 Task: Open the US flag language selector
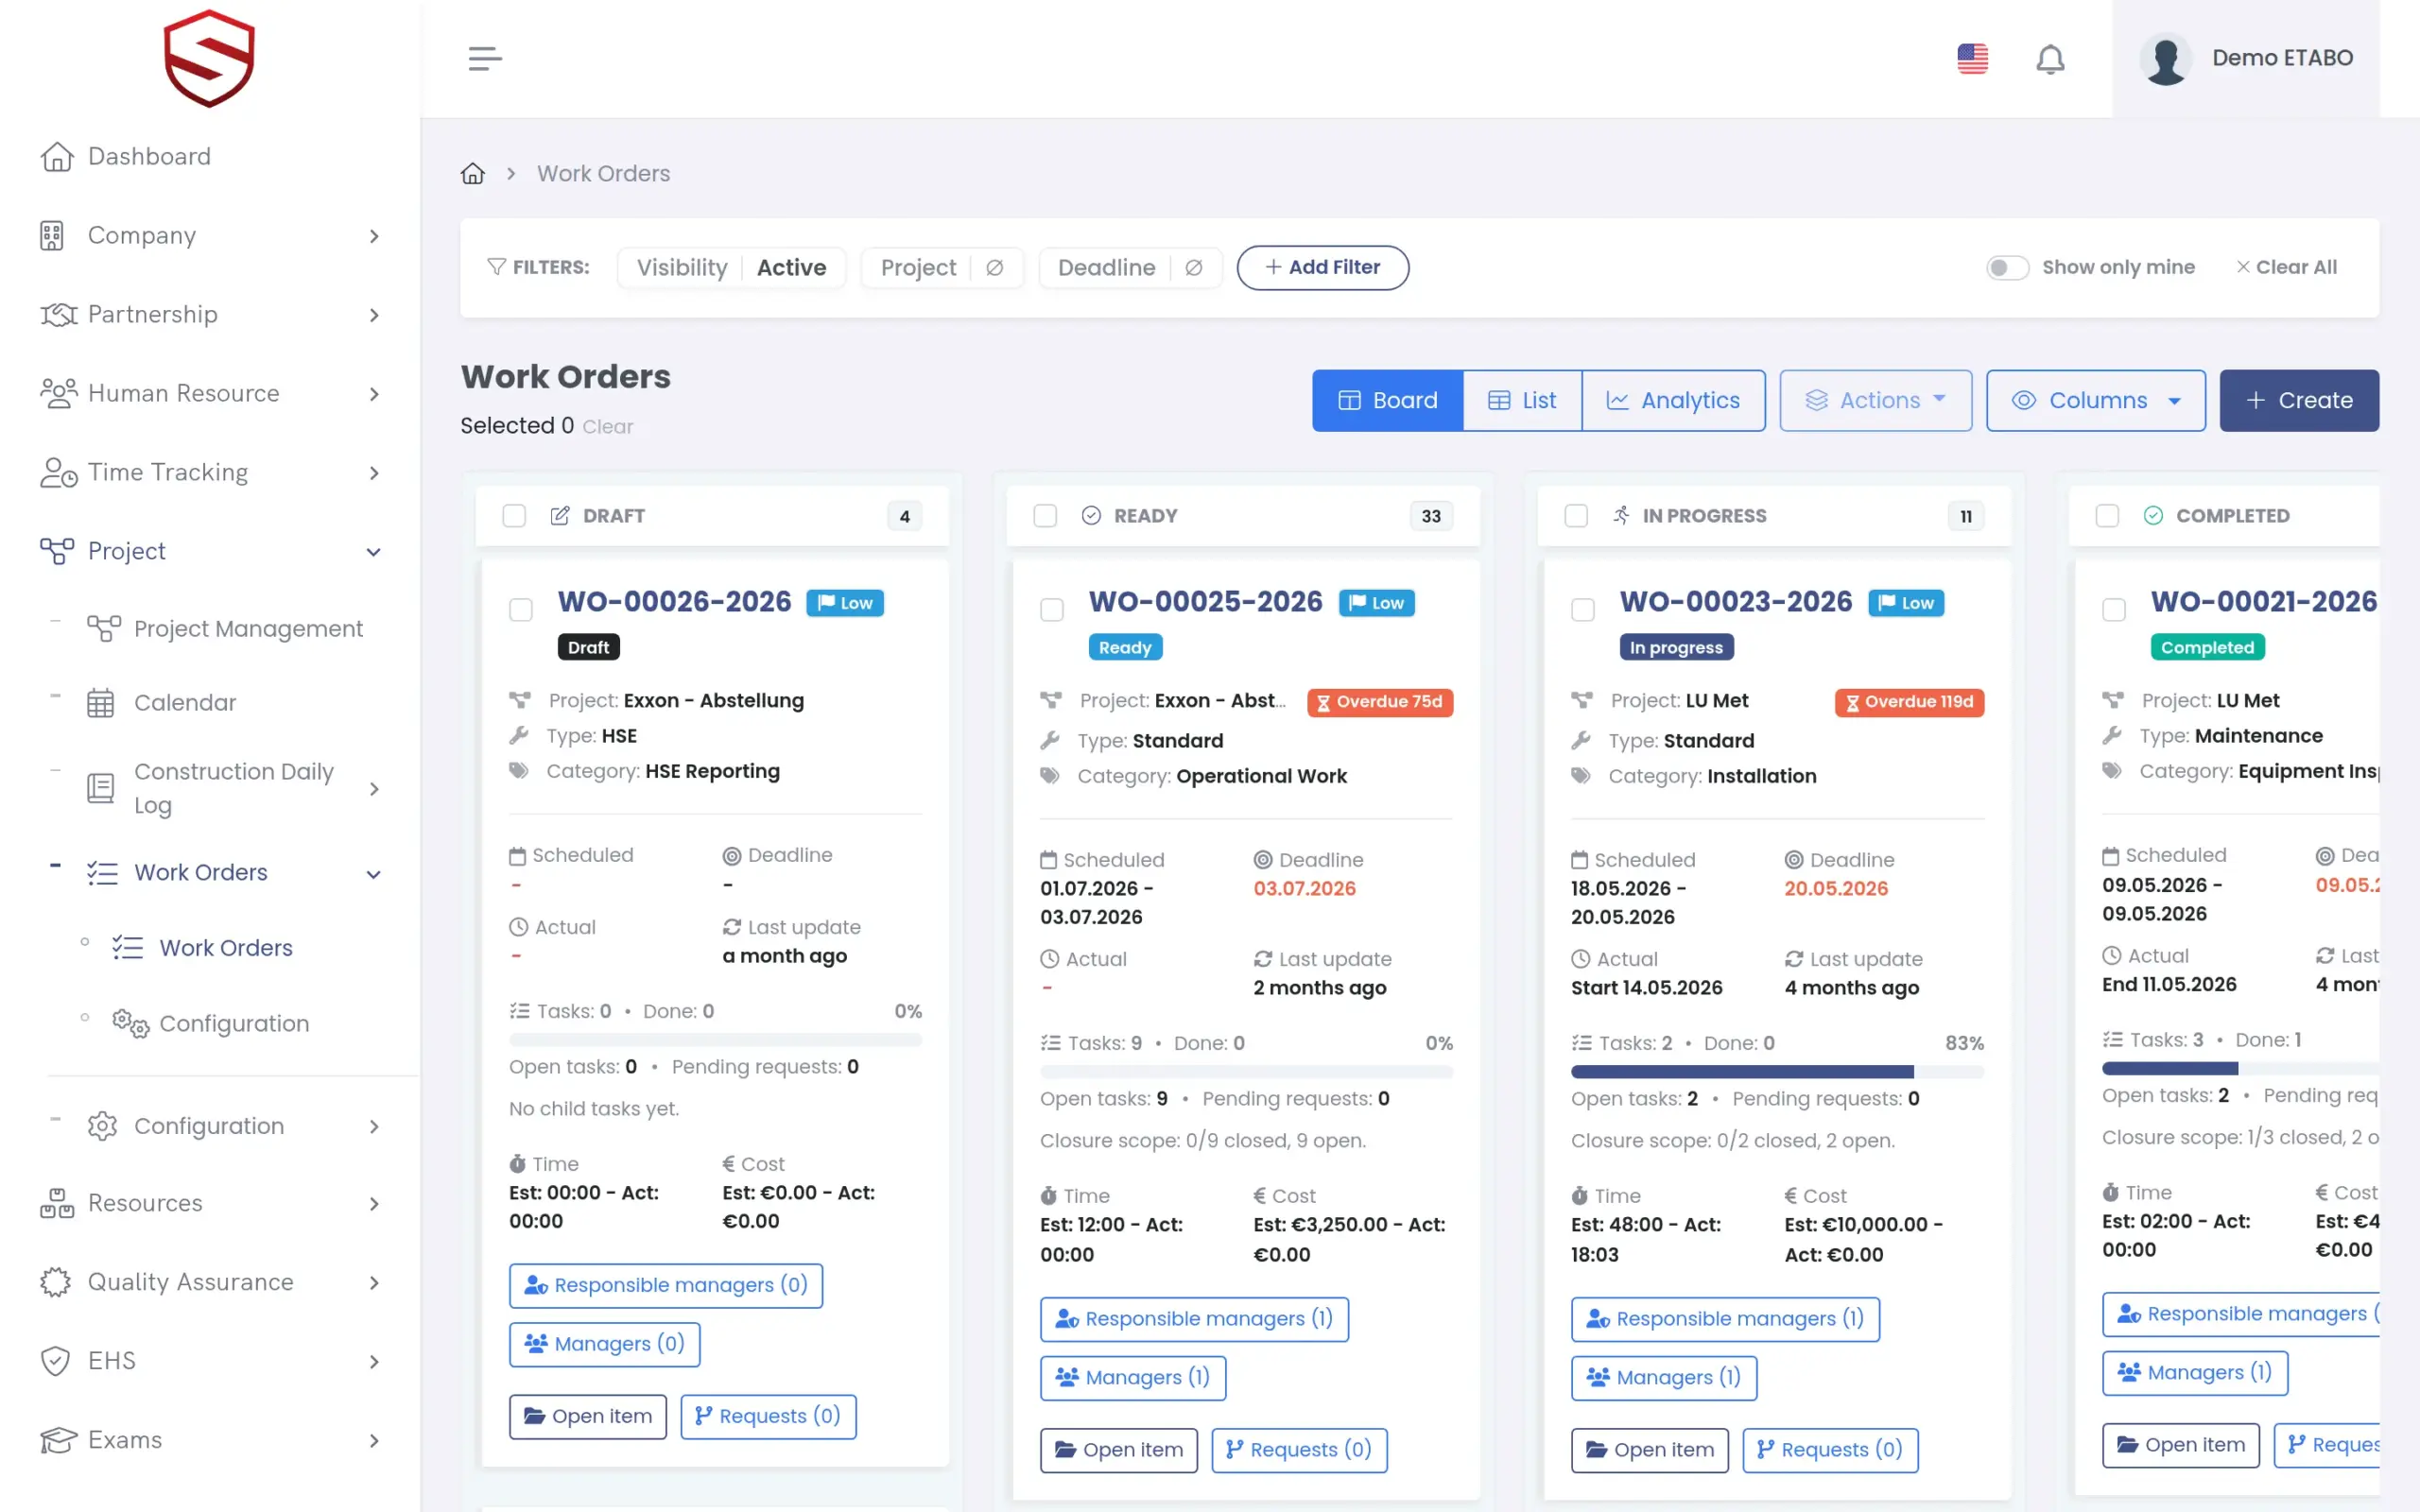1972,58
